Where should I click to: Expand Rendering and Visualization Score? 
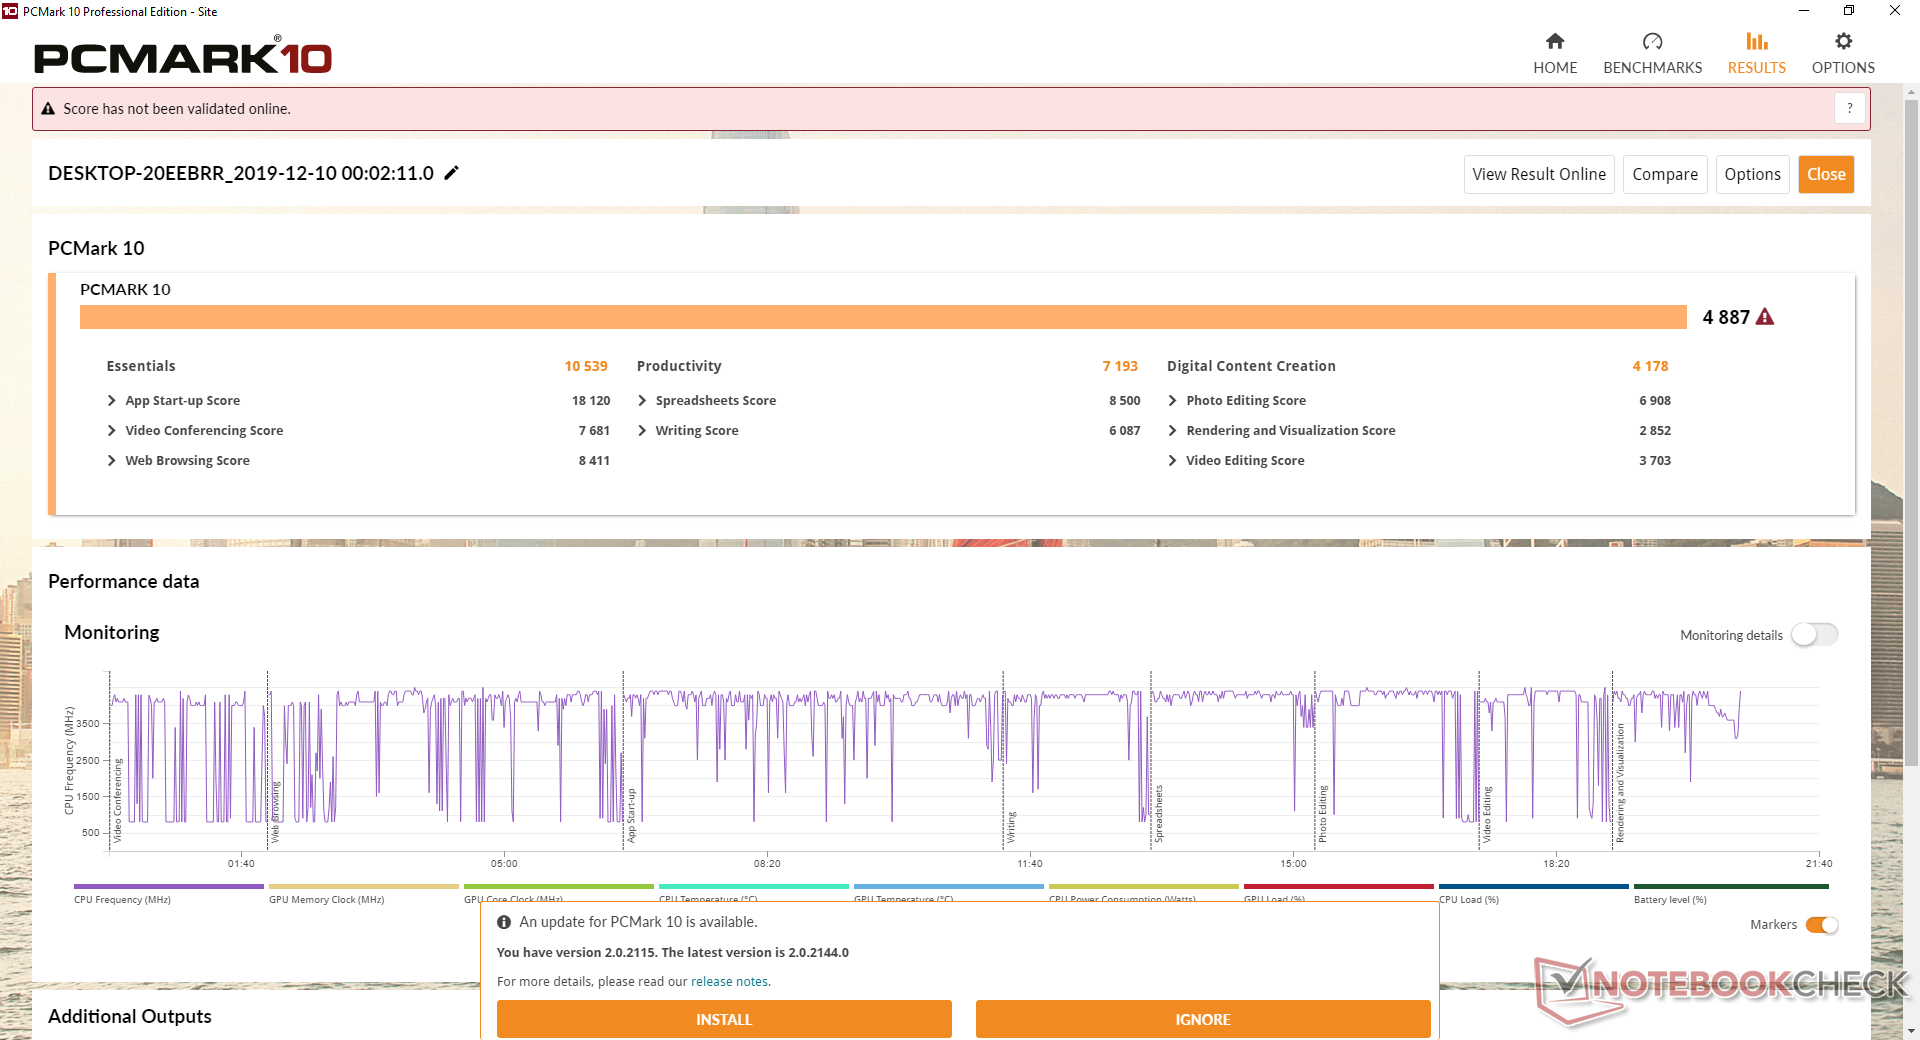point(1172,431)
